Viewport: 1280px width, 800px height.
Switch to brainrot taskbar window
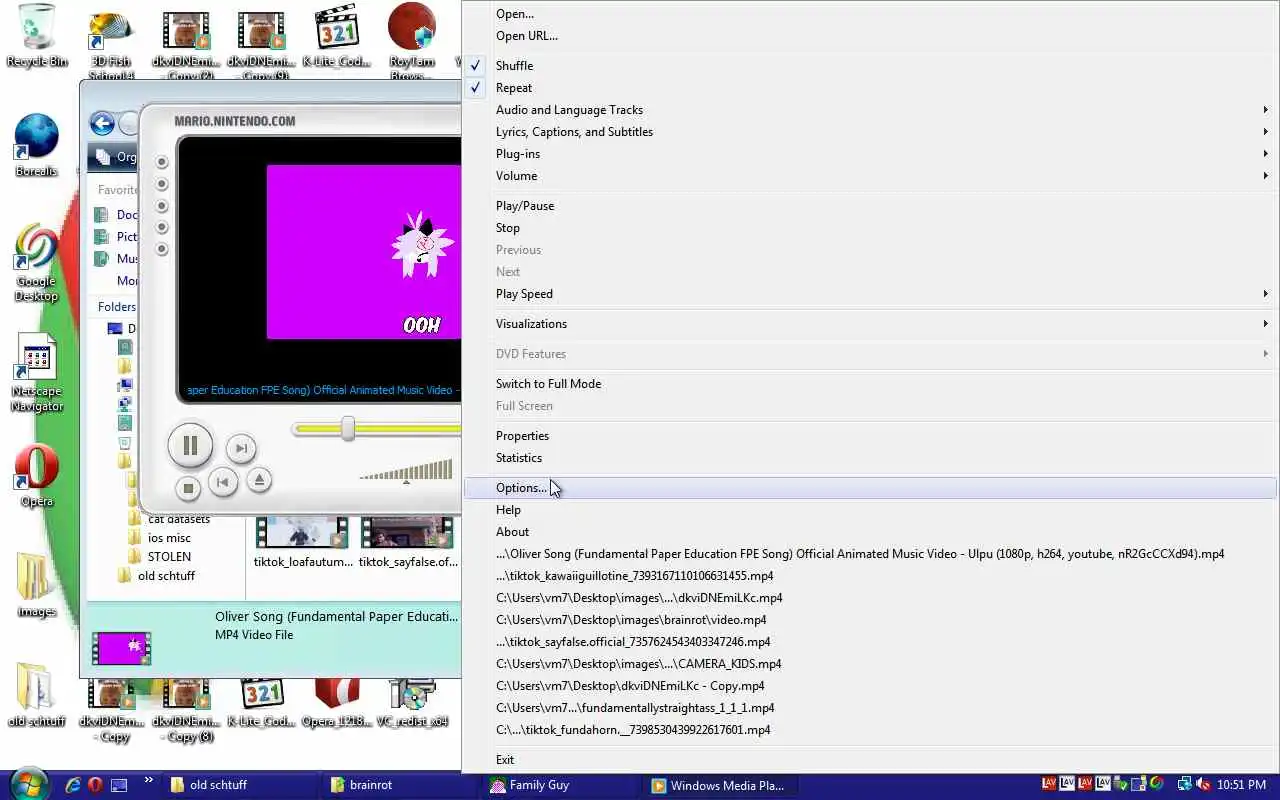(x=400, y=785)
